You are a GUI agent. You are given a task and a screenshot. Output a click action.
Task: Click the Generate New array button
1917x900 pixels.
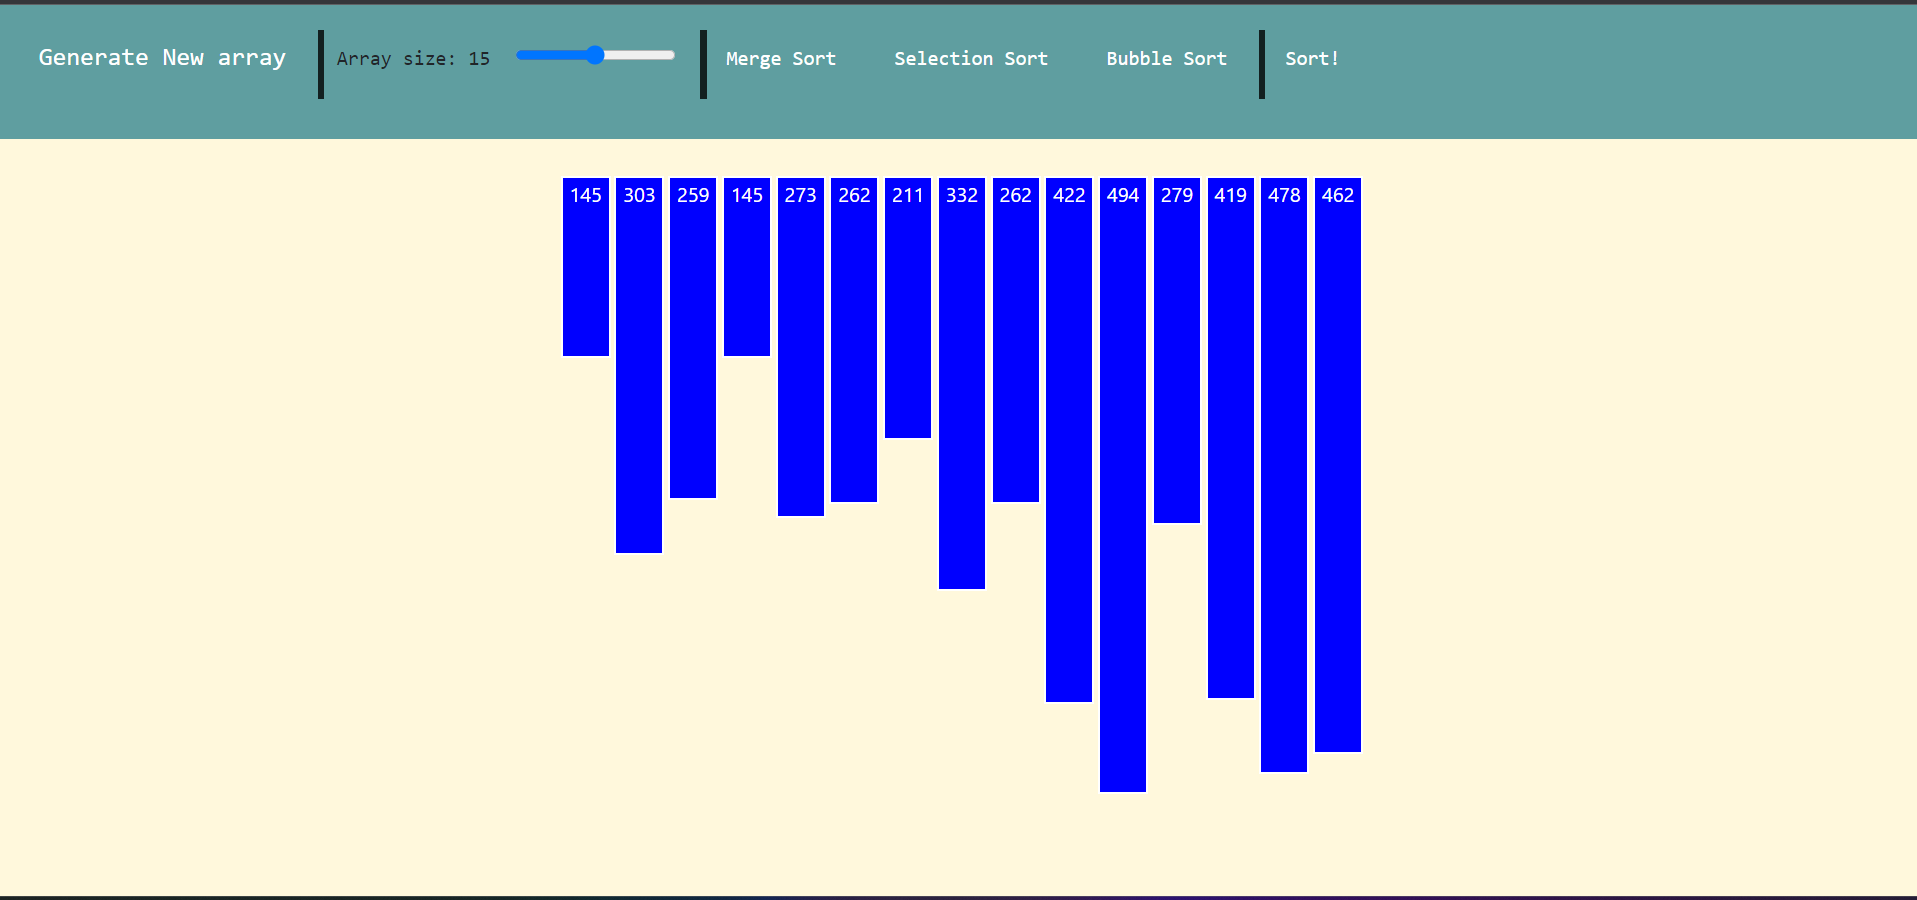click(x=162, y=58)
